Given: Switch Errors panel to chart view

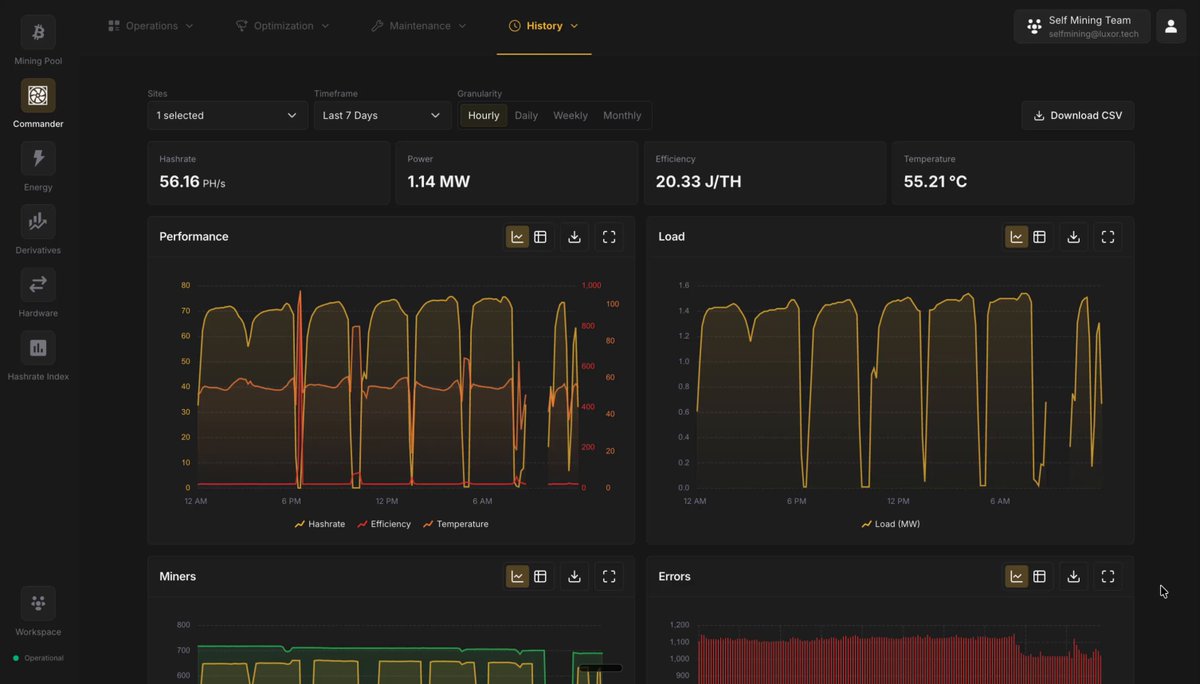Looking at the screenshot, I should click(x=1016, y=576).
